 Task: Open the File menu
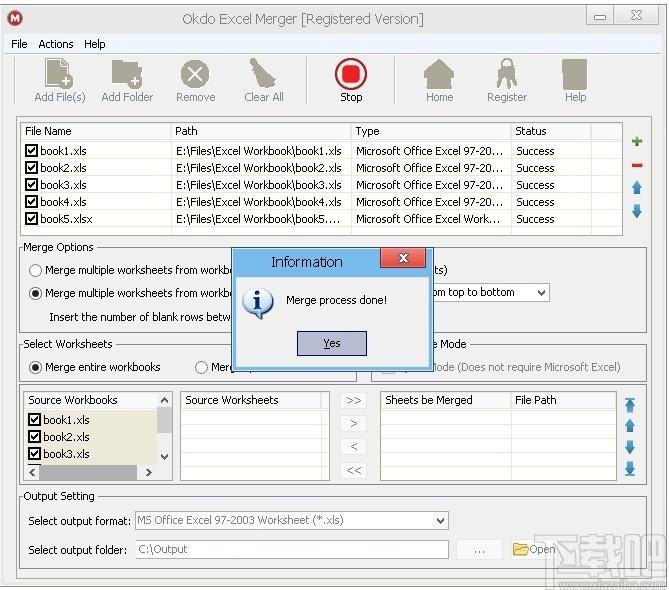click(x=19, y=44)
